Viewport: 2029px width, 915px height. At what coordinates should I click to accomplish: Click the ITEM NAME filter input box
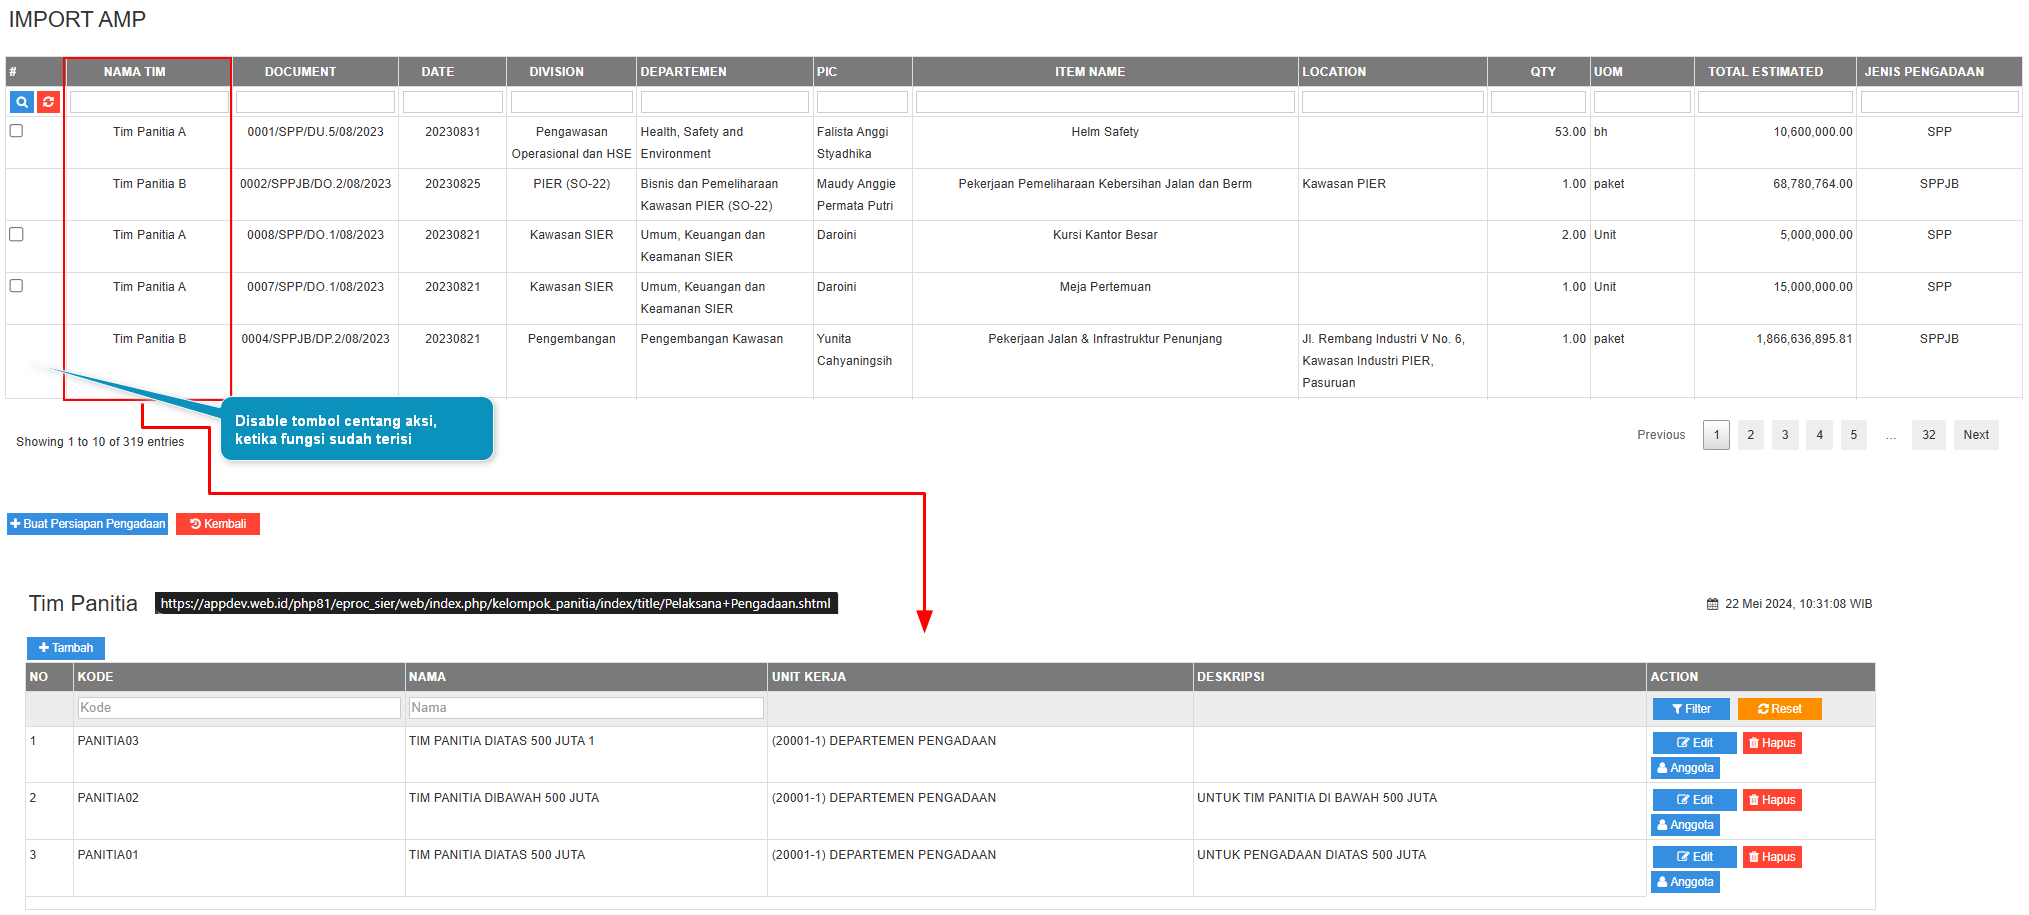tap(1104, 102)
